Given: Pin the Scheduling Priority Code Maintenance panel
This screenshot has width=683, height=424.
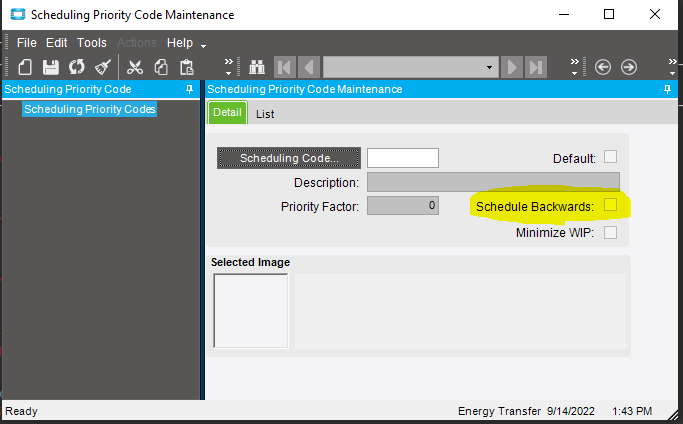Looking at the screenshot, I should point(667,89).
